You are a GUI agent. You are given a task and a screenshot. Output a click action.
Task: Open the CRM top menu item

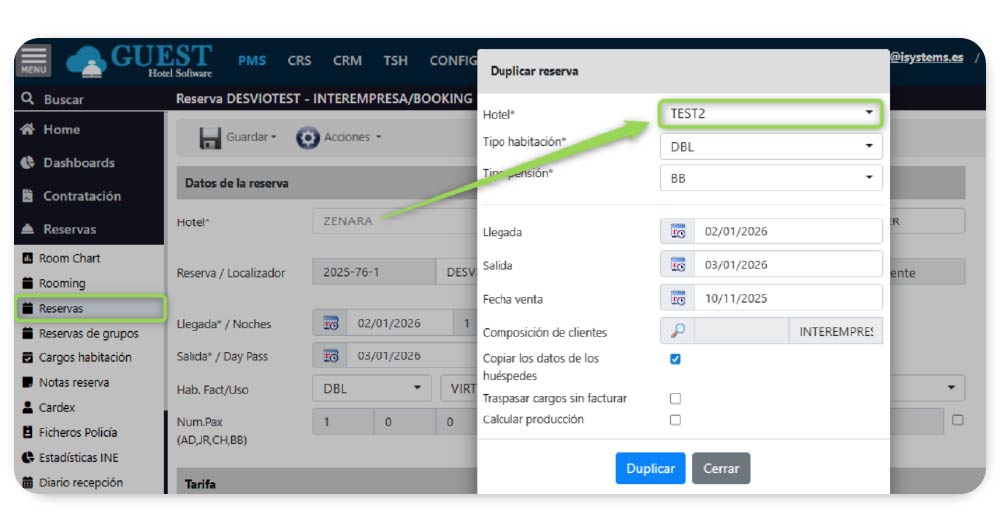(347, 61)
